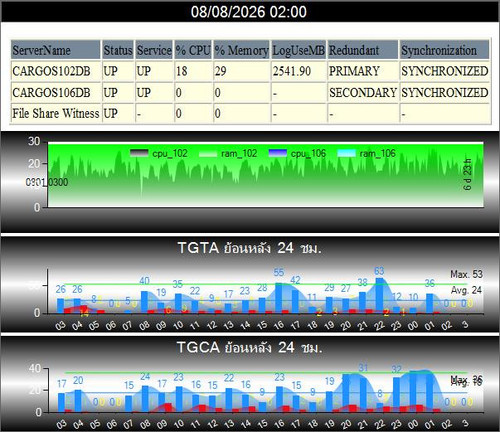500x432 pixels.
Task: Click the 08/08/2026 02:00 timestamp header
Action: pos(249,12)
